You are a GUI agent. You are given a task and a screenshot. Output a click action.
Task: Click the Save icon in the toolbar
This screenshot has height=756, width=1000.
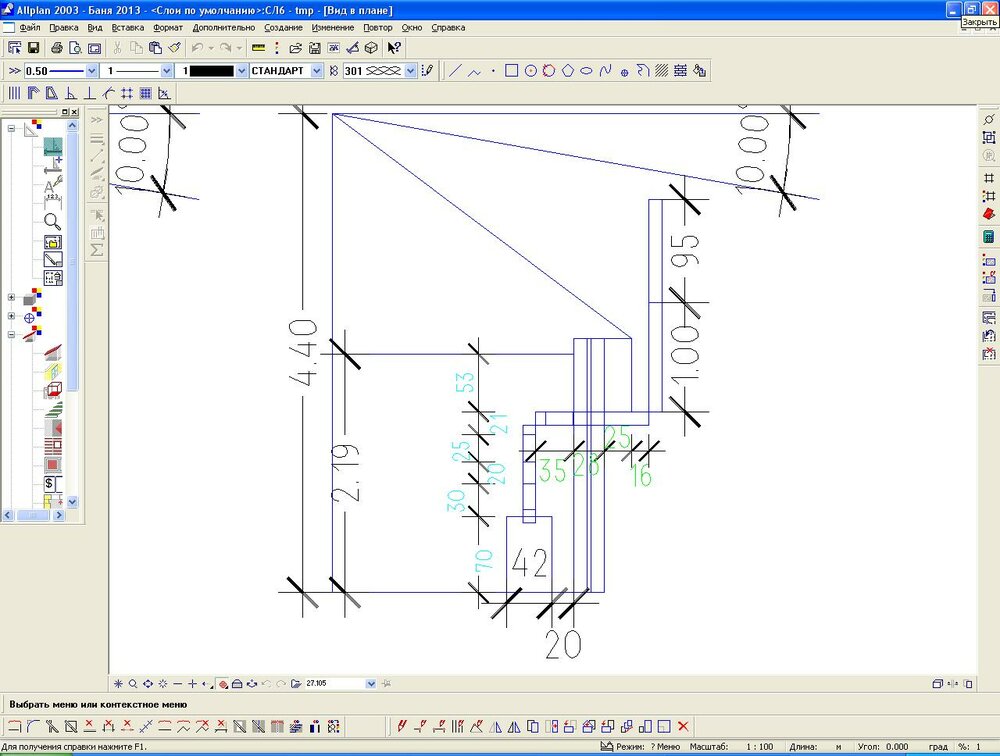(x=33, y=48)
